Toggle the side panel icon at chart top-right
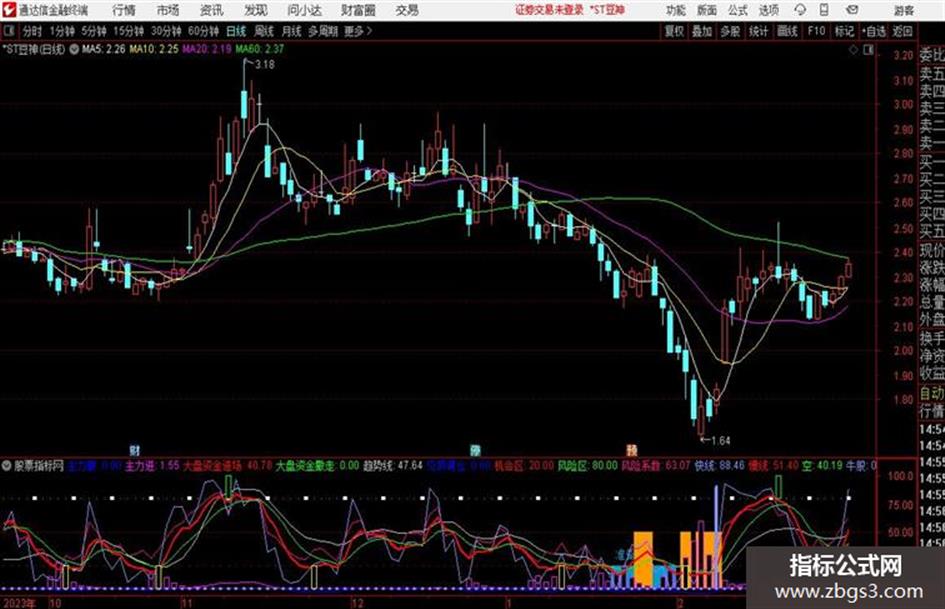Screen dimensions: 945x609 868,50
